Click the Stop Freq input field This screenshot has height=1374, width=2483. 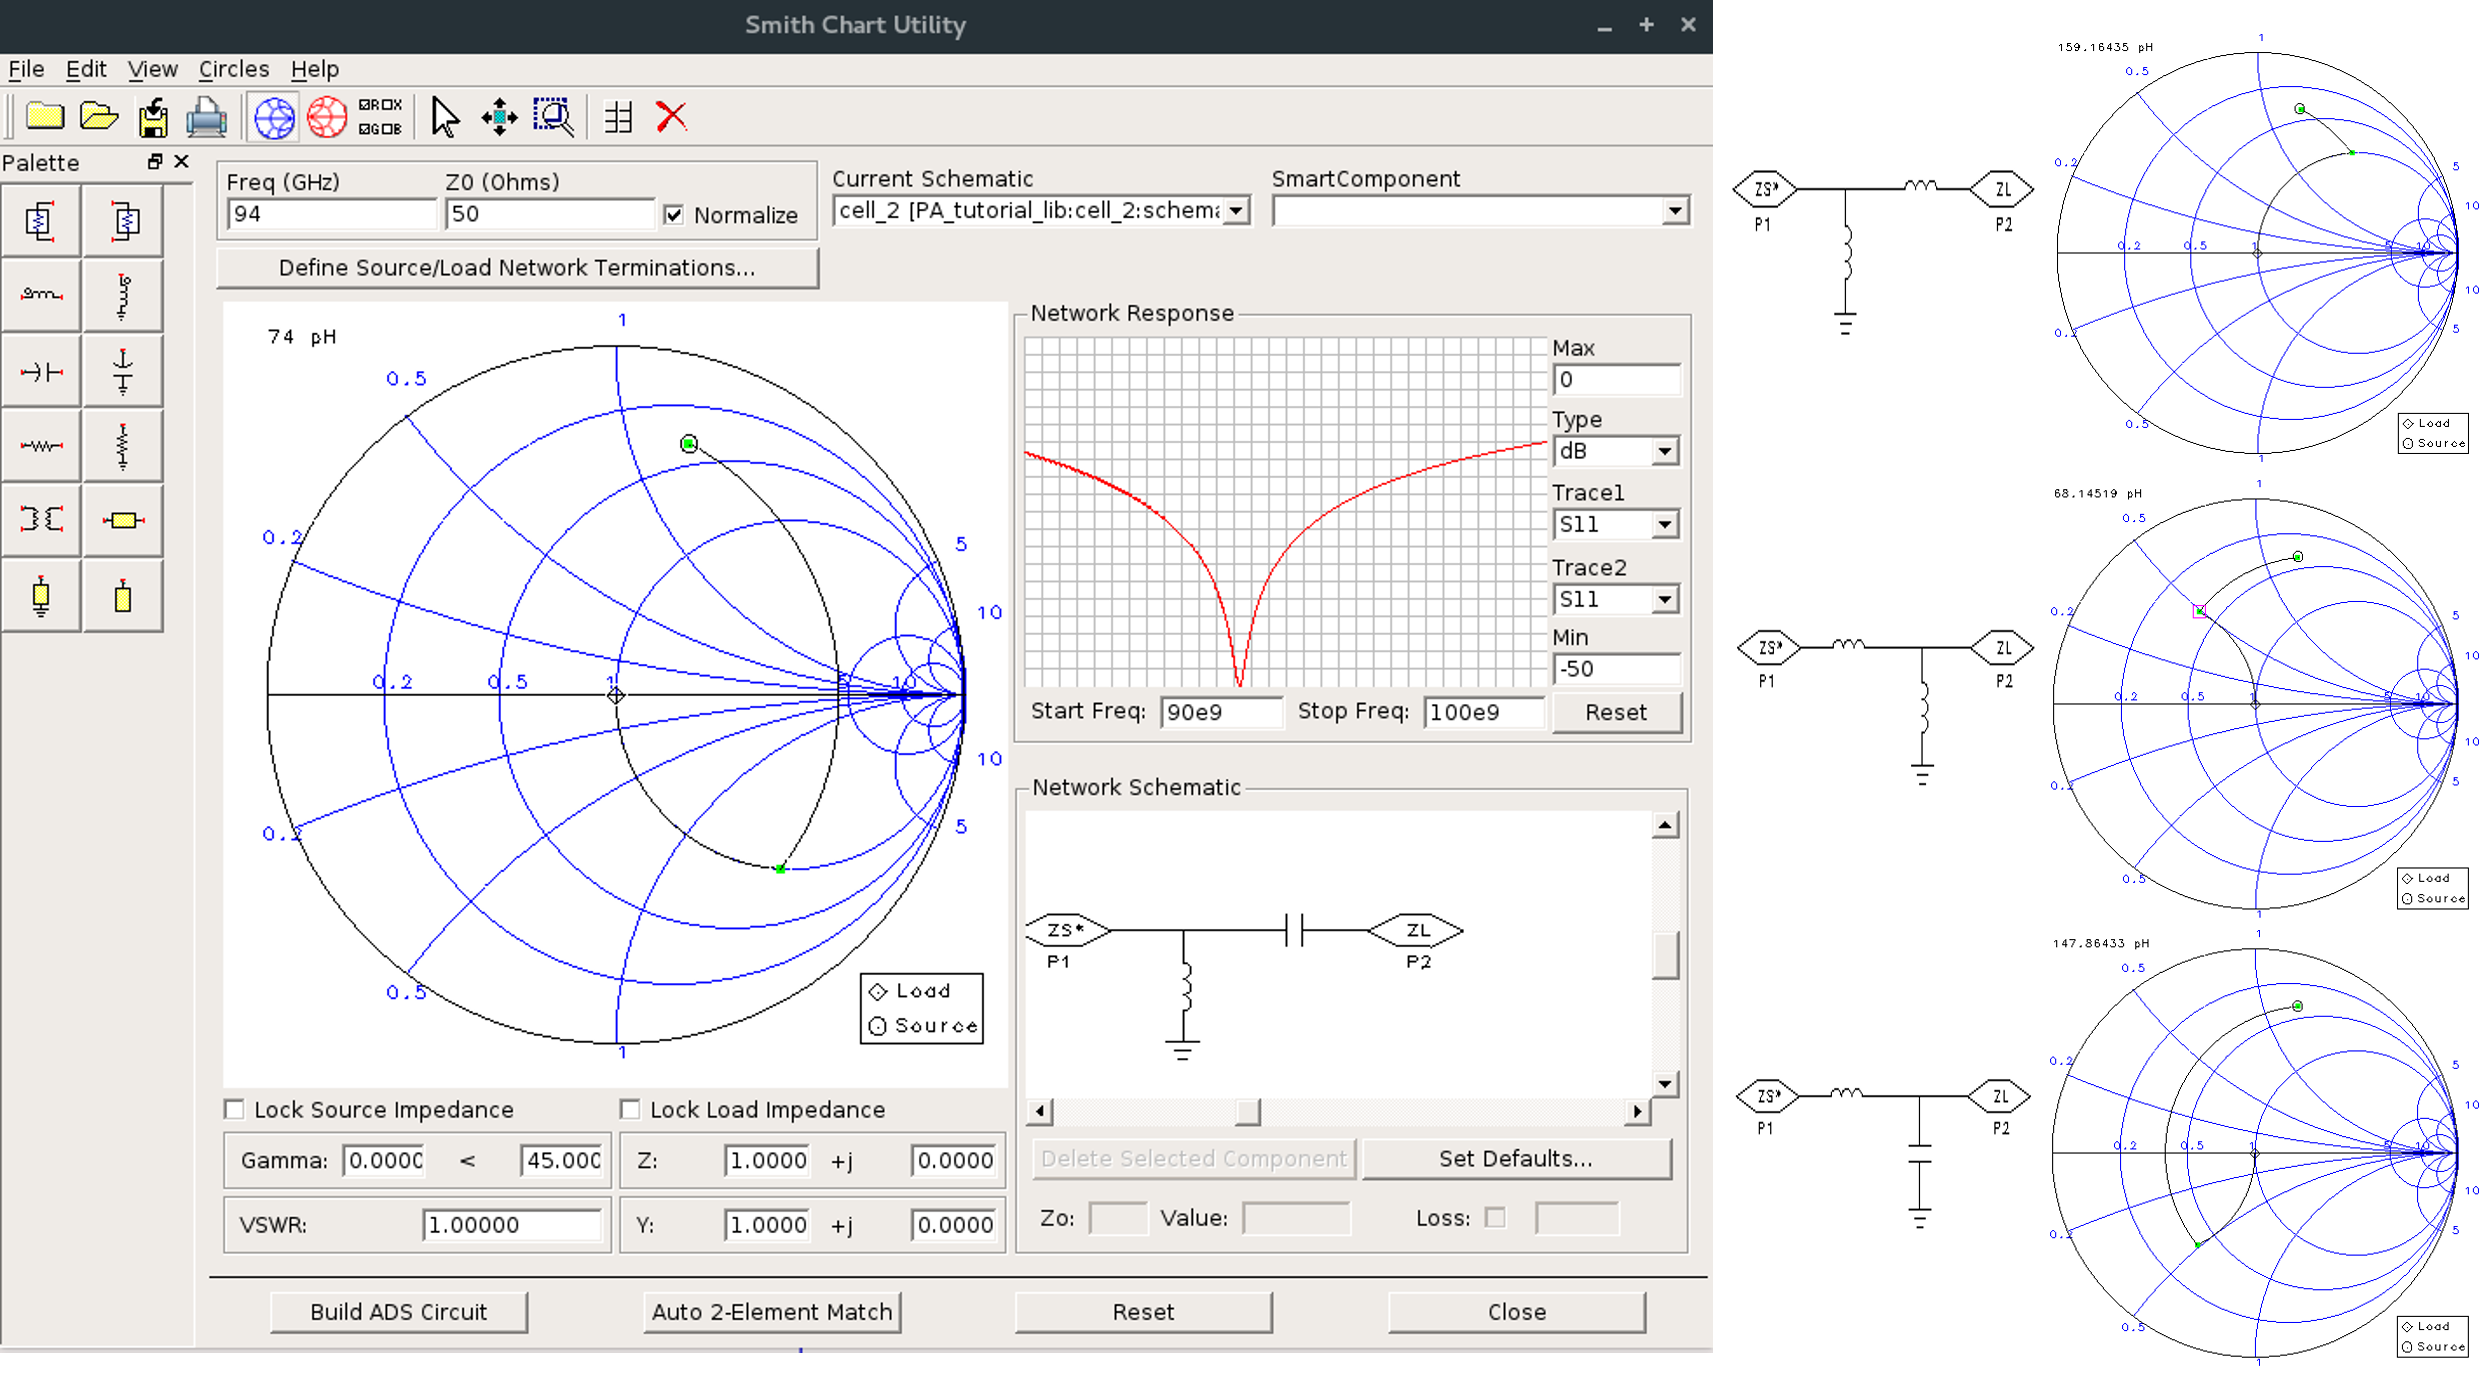coord(1483,712)
